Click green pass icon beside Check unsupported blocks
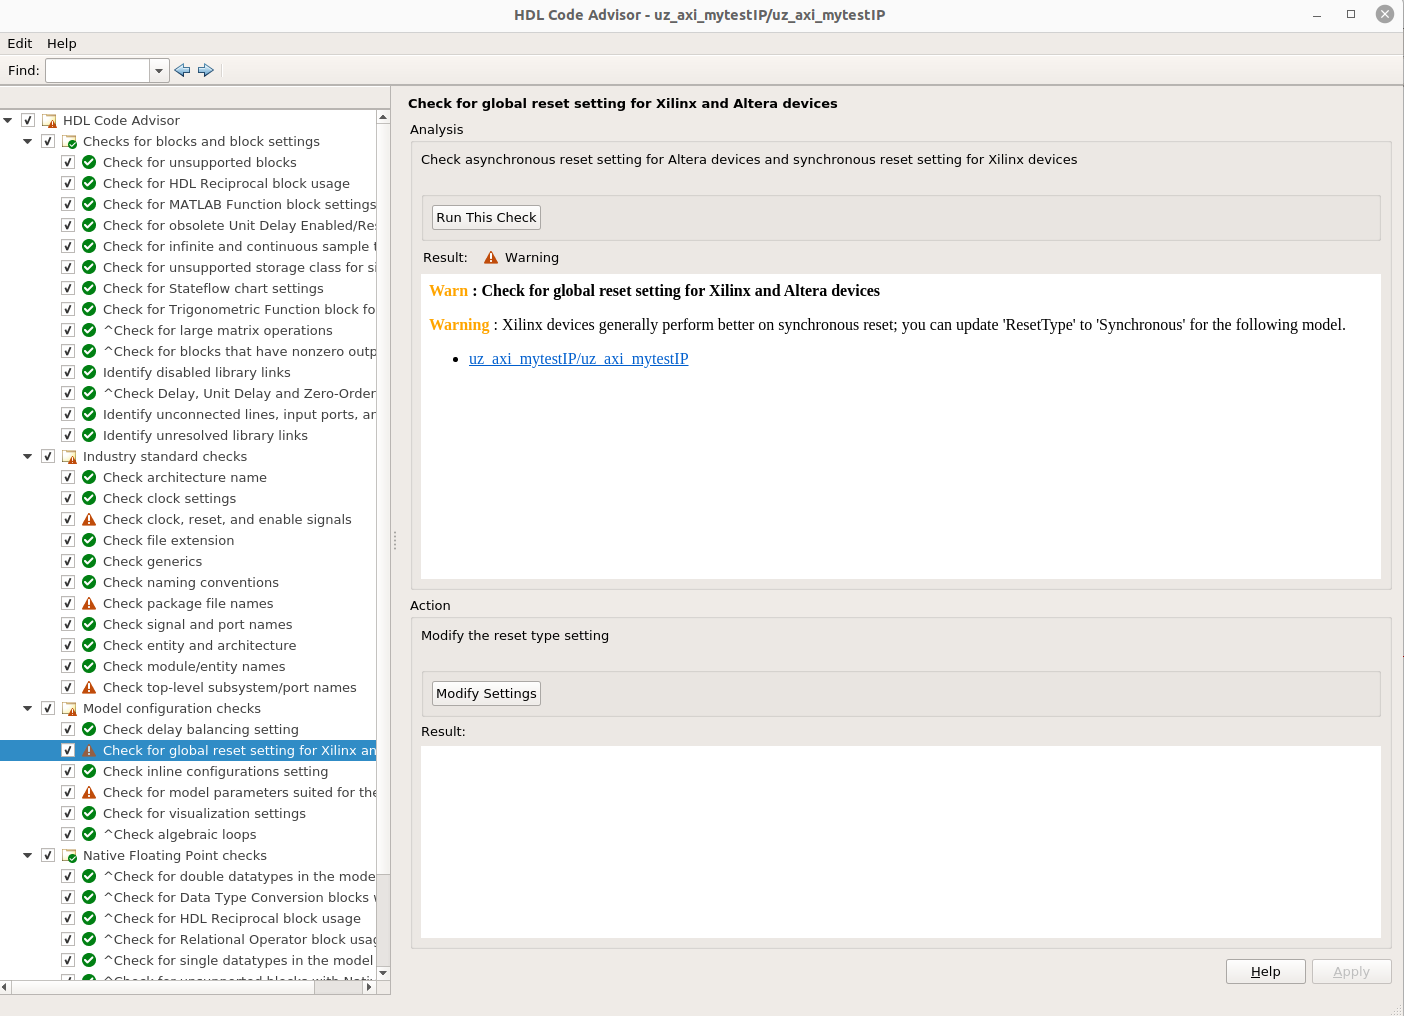The width and height of the screenshot is (1404, 1016). 89,163
